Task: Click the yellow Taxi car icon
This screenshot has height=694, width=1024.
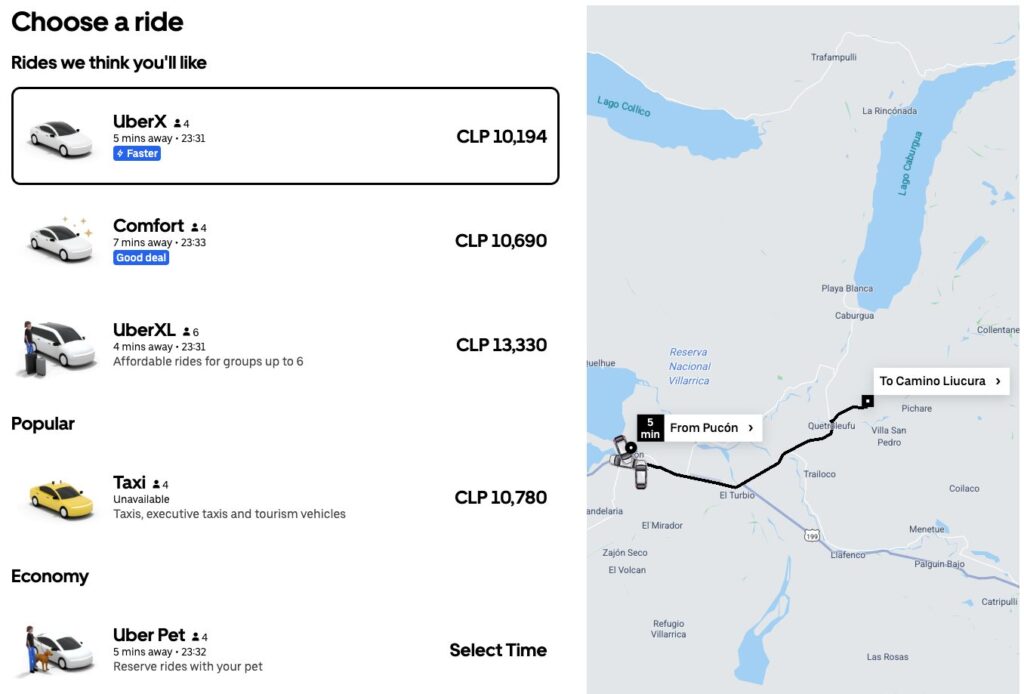Action: tap(60, 498)
